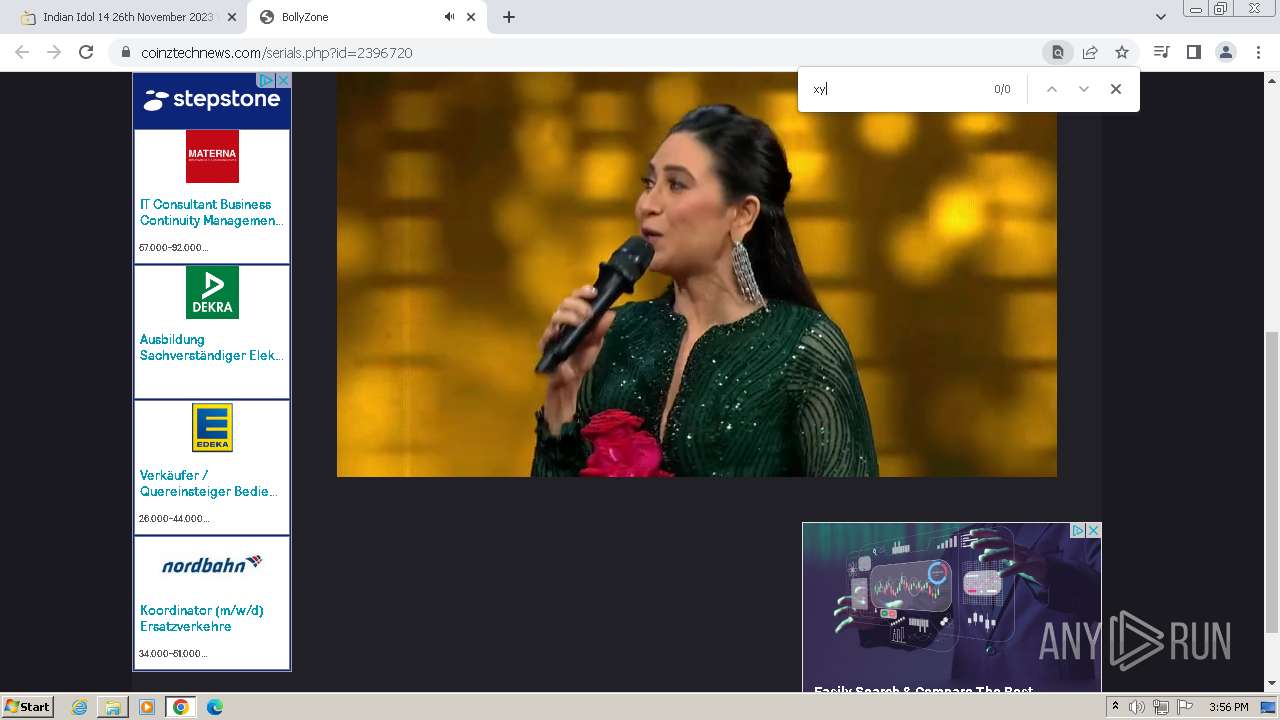1280x720 pixels.
Task: Close the Indian Idol 14 tab
Action: click(232, 17)
